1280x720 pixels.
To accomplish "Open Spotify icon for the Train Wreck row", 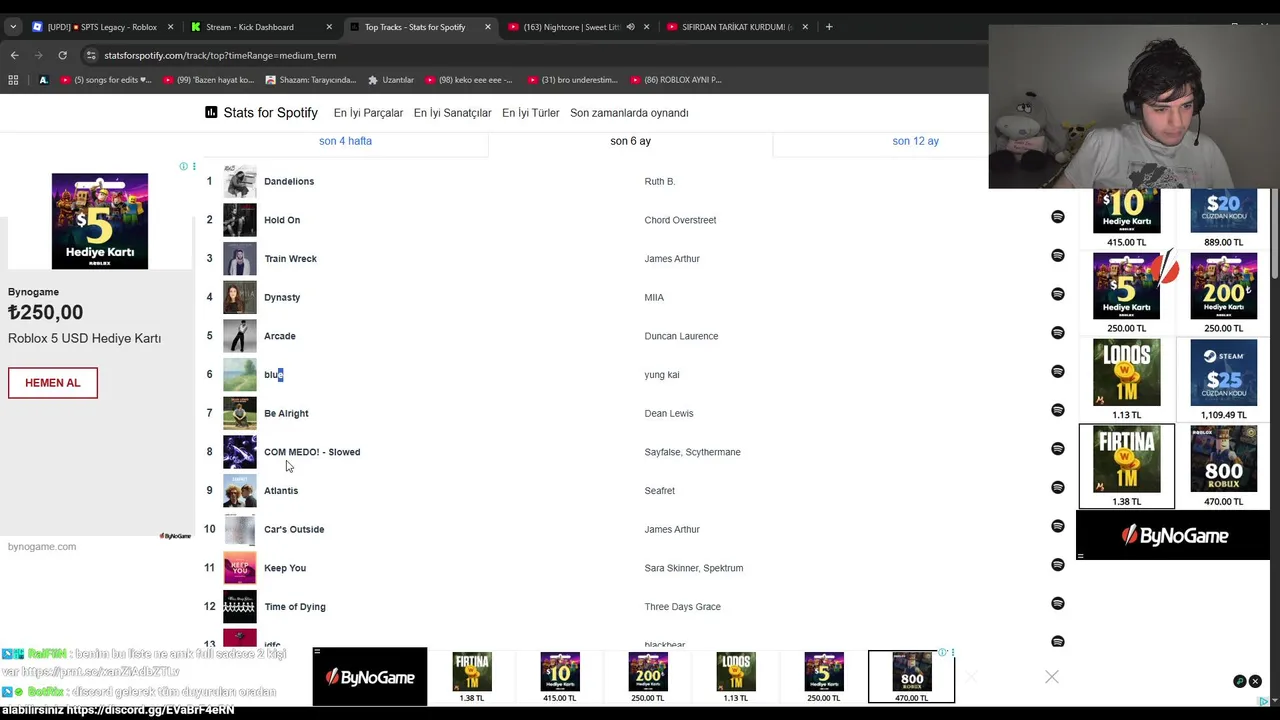I will click(x=1058, y=256).
